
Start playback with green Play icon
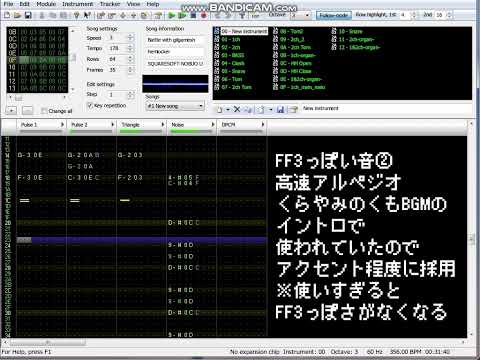tap(172, 15)
